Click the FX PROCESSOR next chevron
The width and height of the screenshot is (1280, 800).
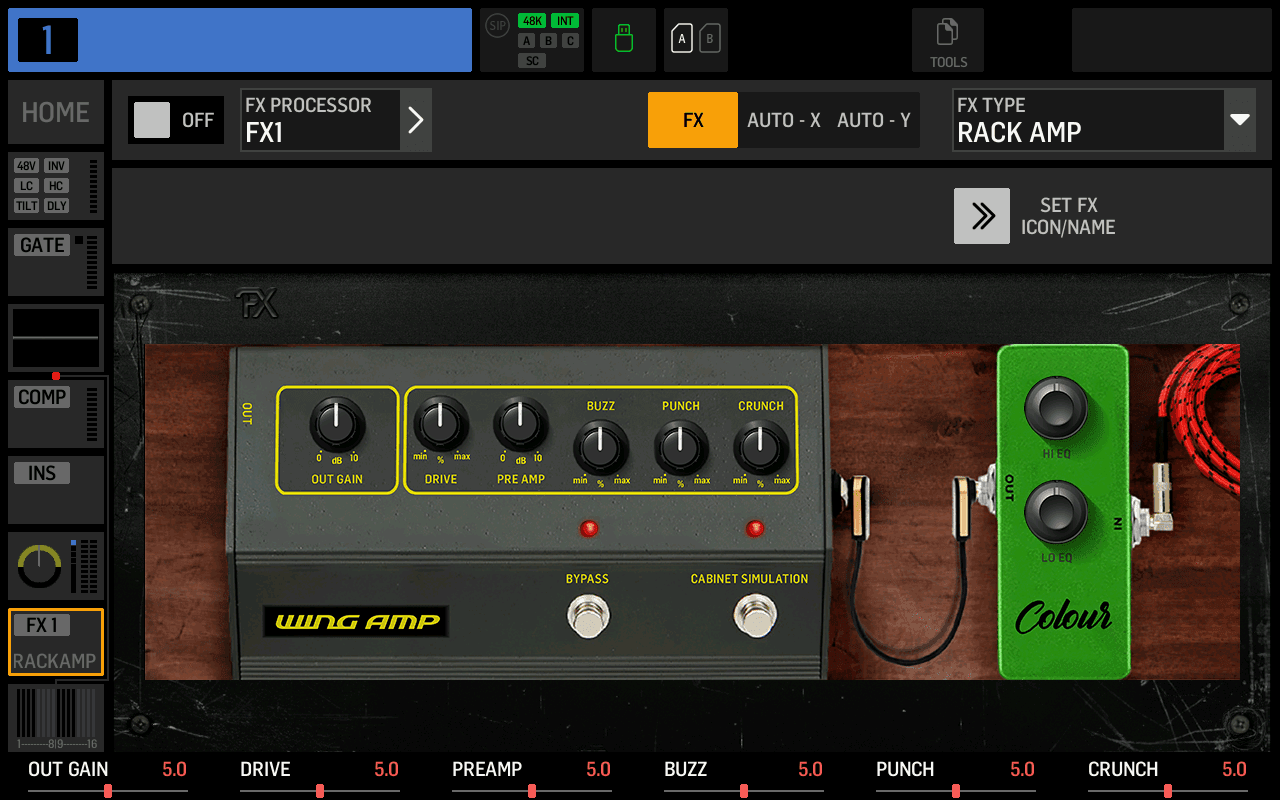click(416, 120)
